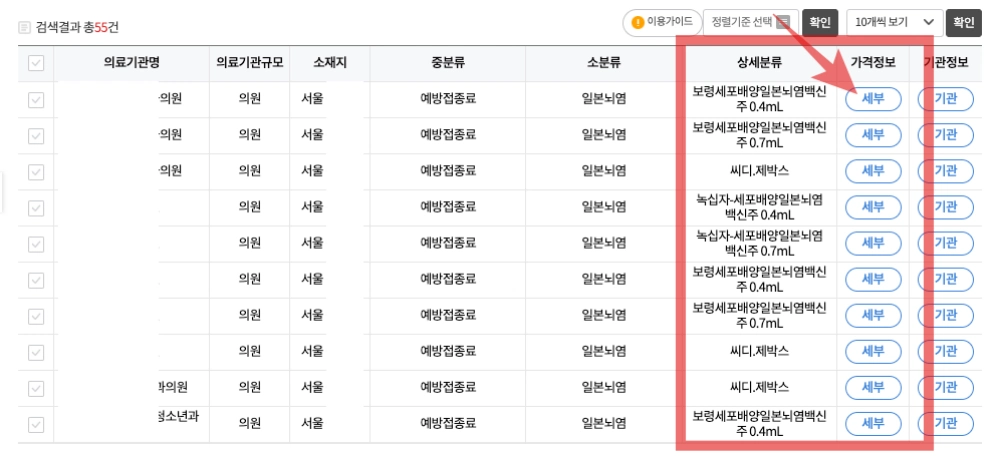Open 기관 info for 청소년과 row

[x=946, y=424]
